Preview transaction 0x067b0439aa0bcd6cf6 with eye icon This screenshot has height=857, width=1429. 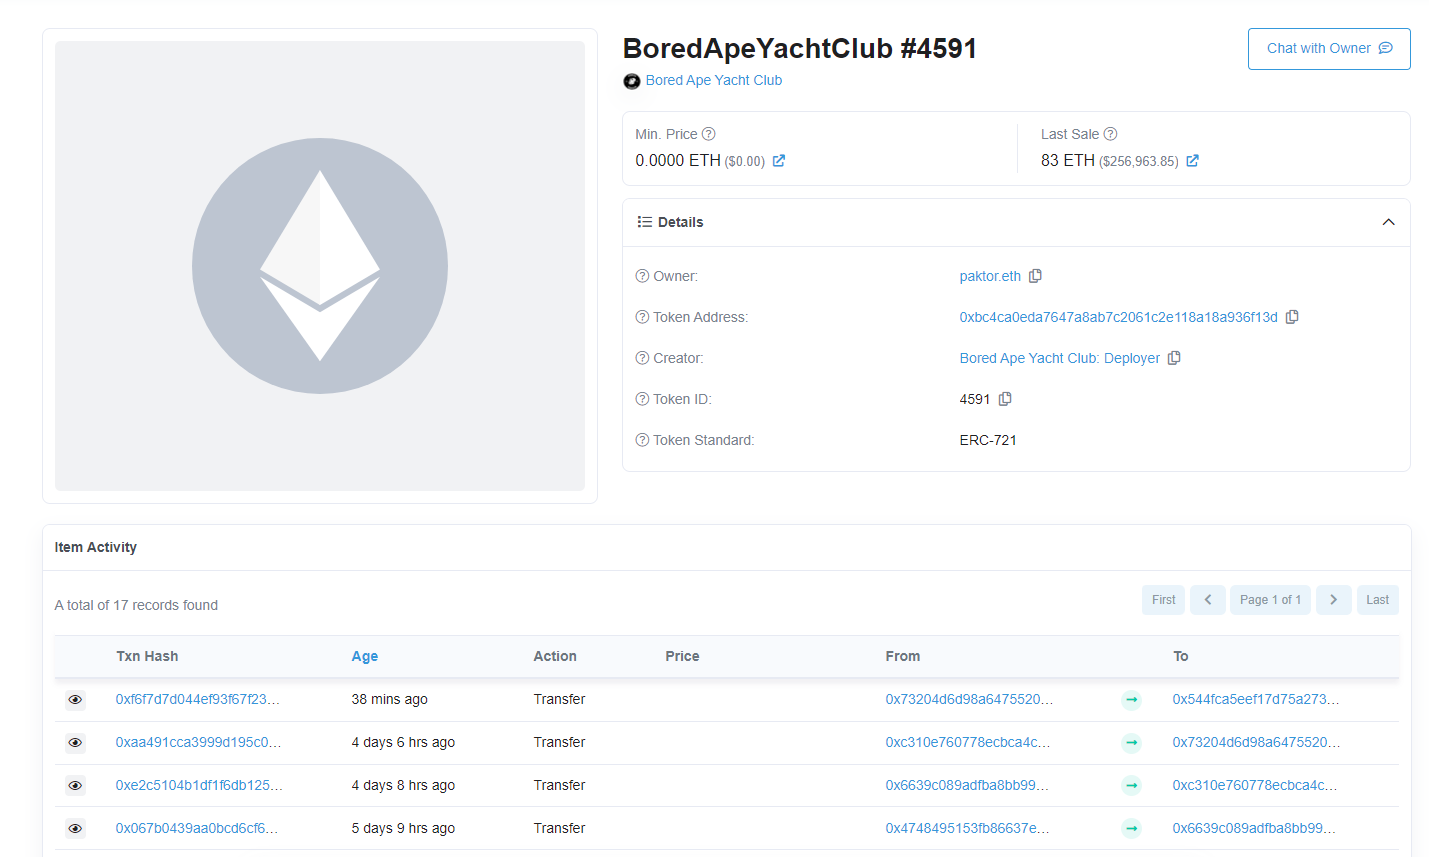pos(75,828)
